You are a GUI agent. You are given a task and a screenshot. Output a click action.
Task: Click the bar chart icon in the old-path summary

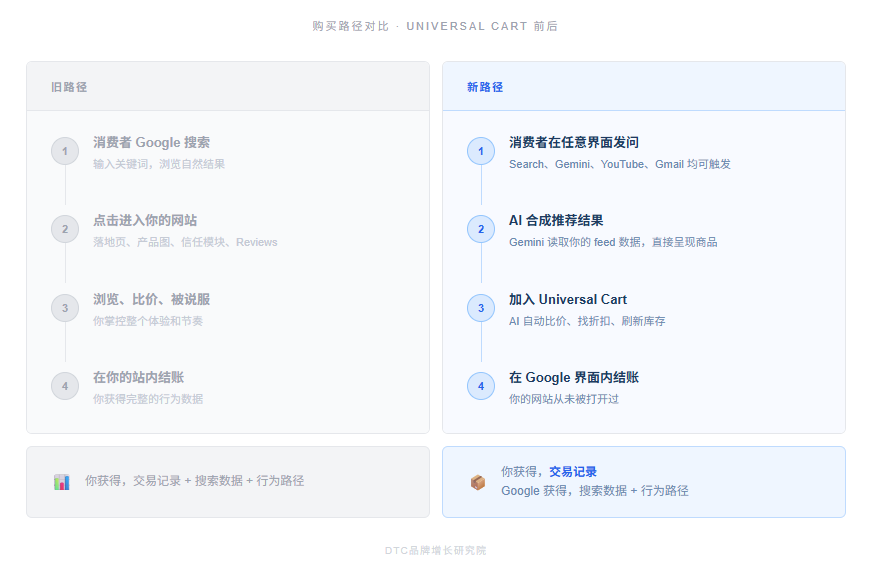61,482
